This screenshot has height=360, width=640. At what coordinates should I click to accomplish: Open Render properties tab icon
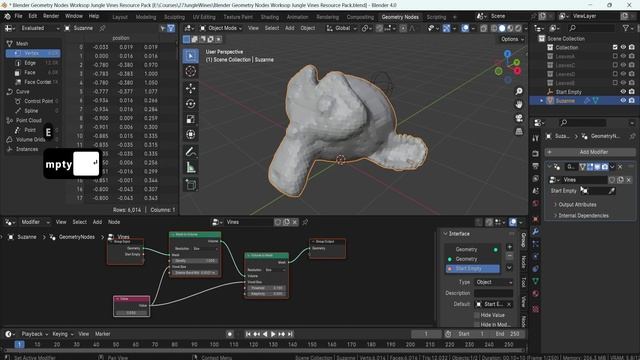(x=536, y=153)
